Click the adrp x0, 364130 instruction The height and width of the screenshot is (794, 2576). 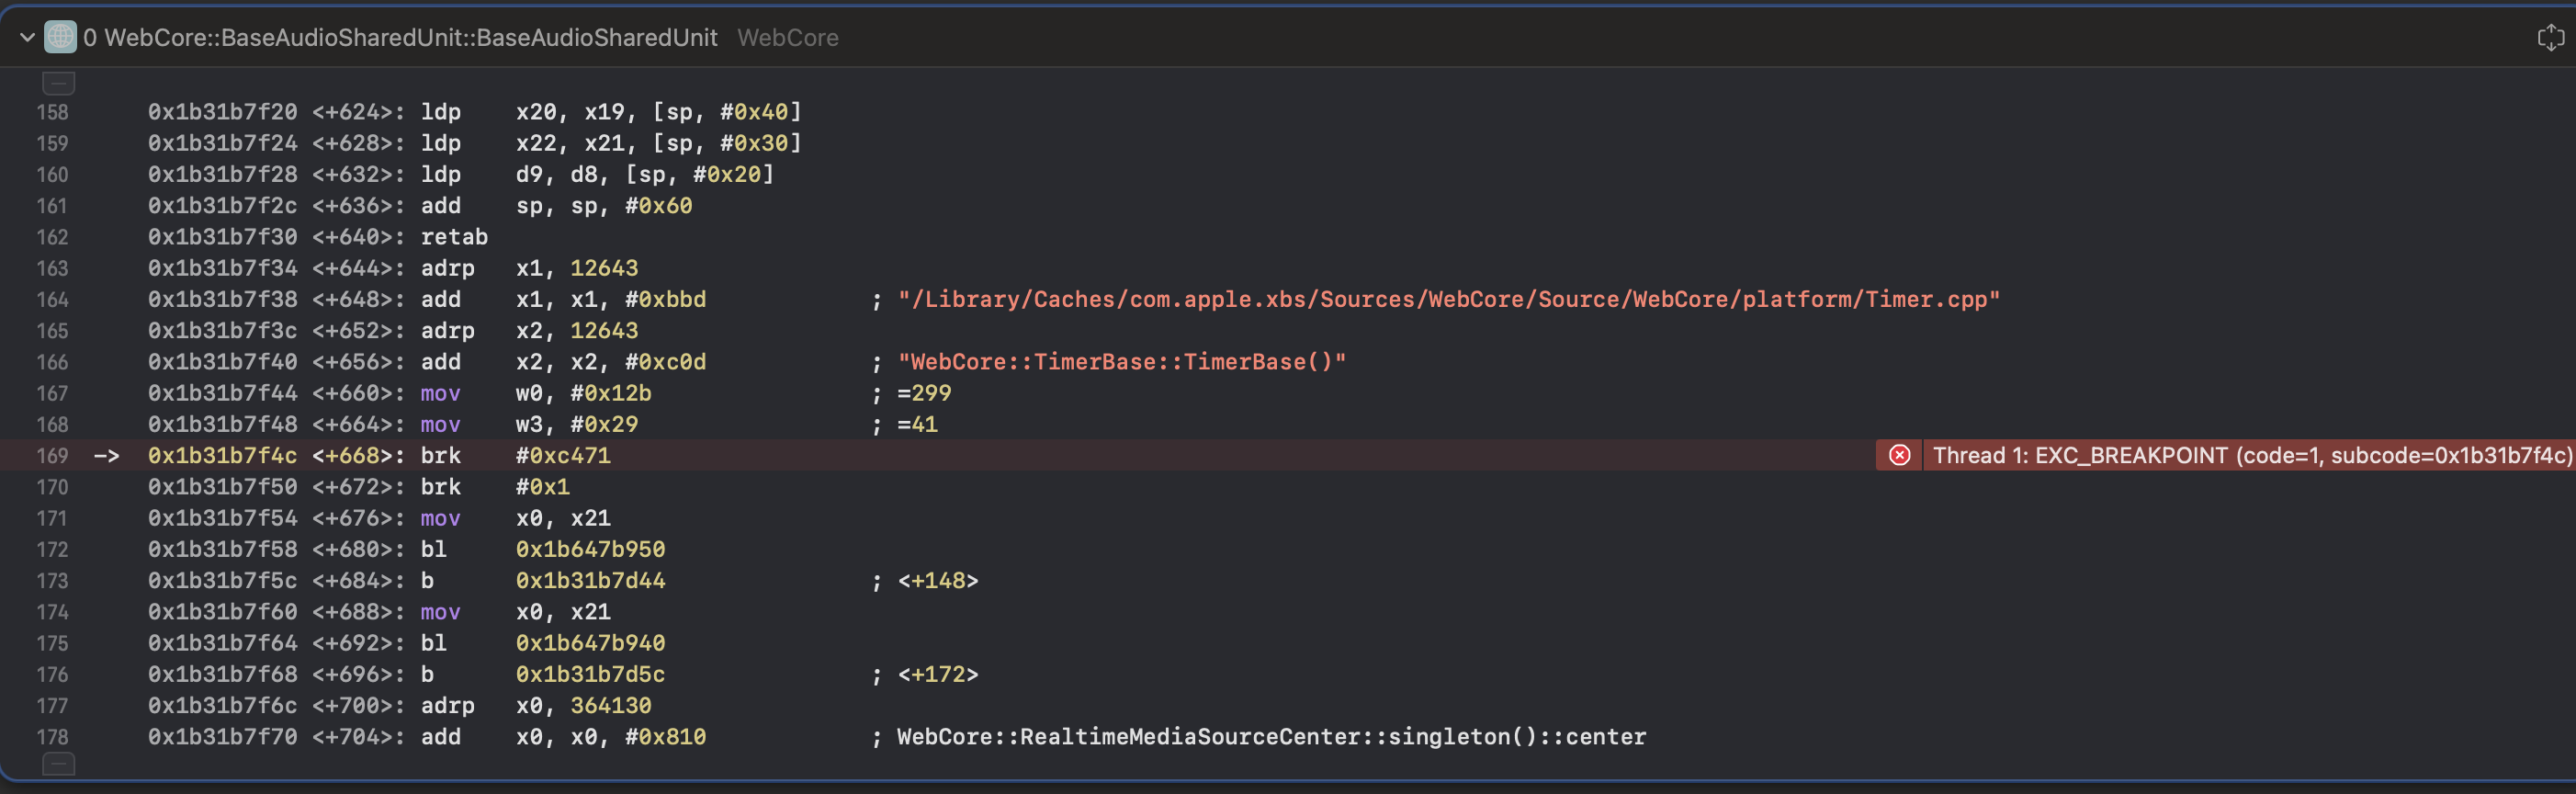(536, 706)
